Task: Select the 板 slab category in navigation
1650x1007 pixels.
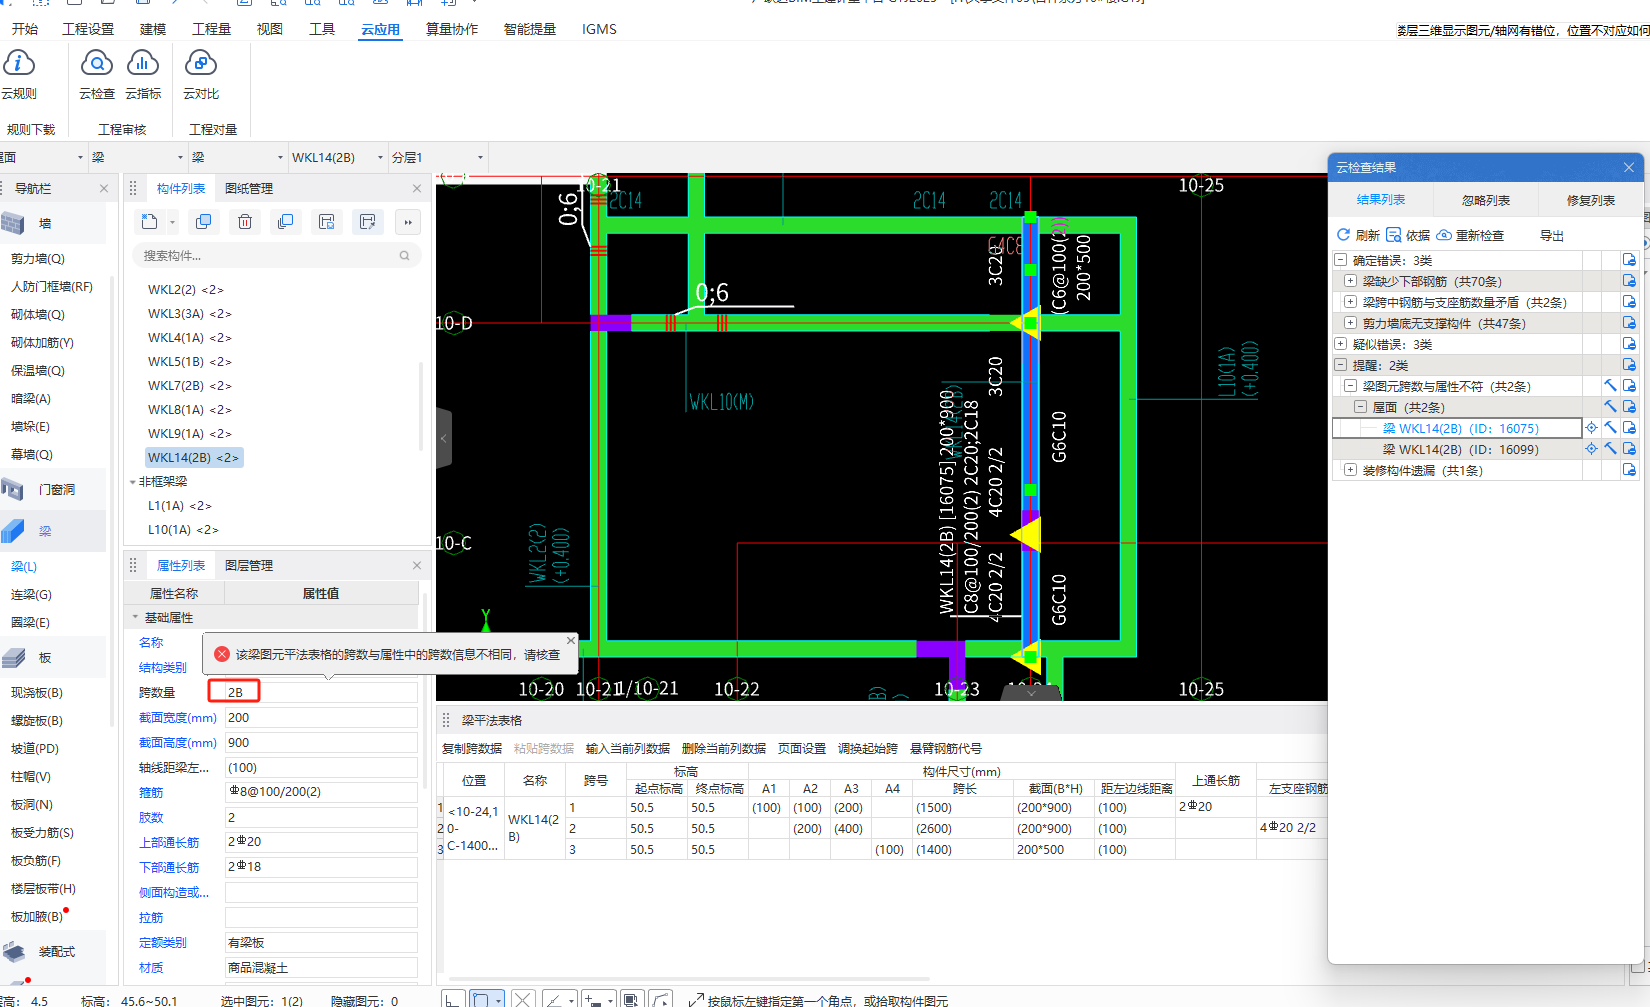Action: click(x=52, y=657)
